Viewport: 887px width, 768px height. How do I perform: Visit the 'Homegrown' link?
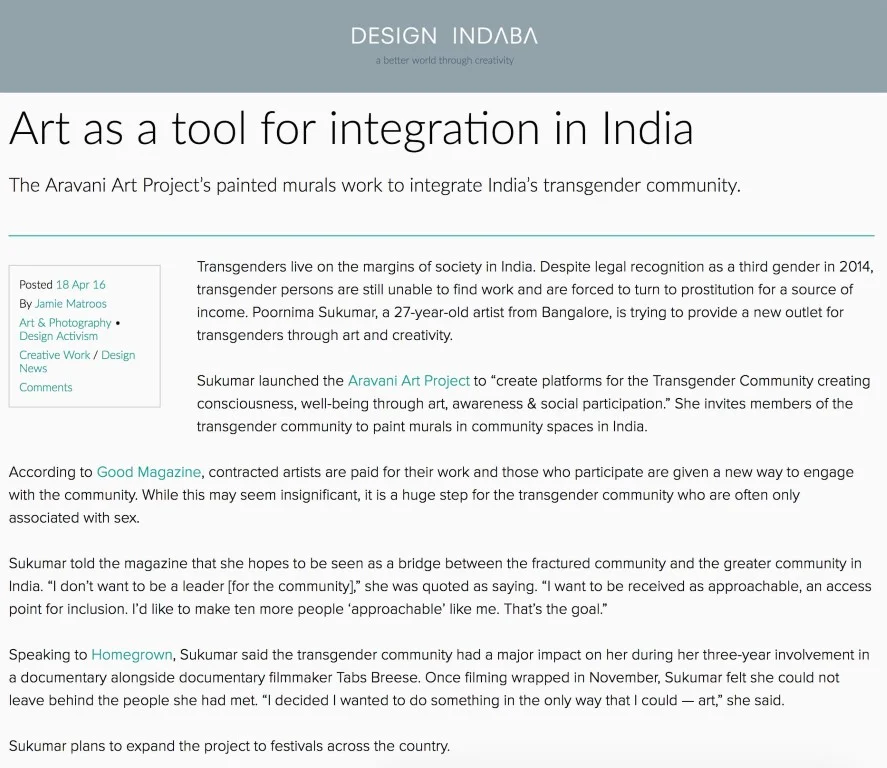click(132, 655)
